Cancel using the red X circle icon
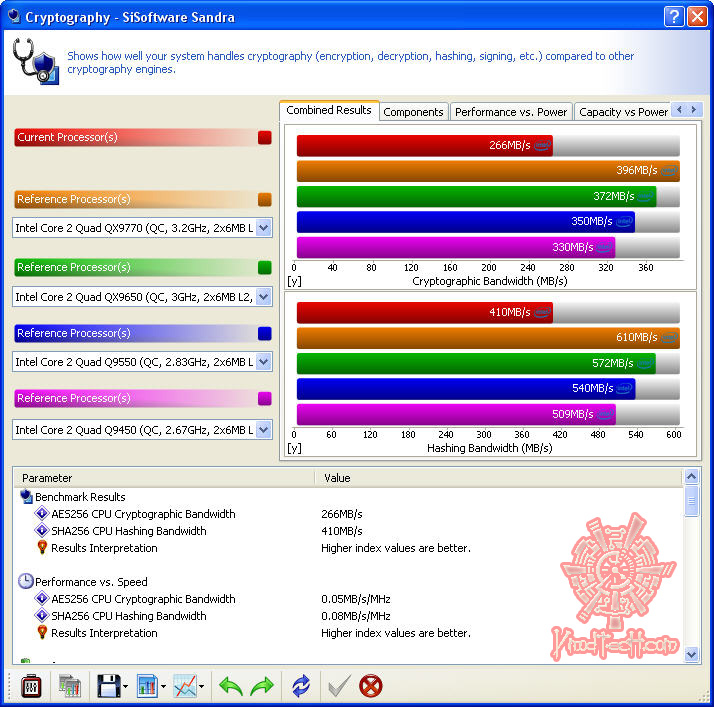714x707 pixels. (371, 686)
